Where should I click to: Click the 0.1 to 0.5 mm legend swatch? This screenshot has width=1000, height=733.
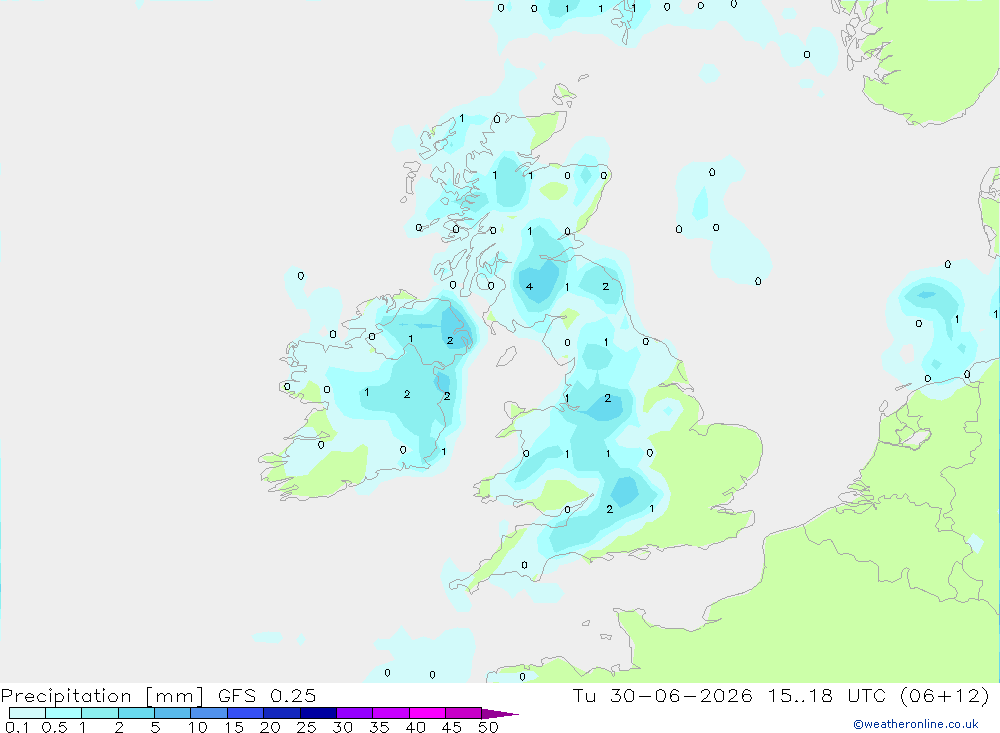(27, 713)
